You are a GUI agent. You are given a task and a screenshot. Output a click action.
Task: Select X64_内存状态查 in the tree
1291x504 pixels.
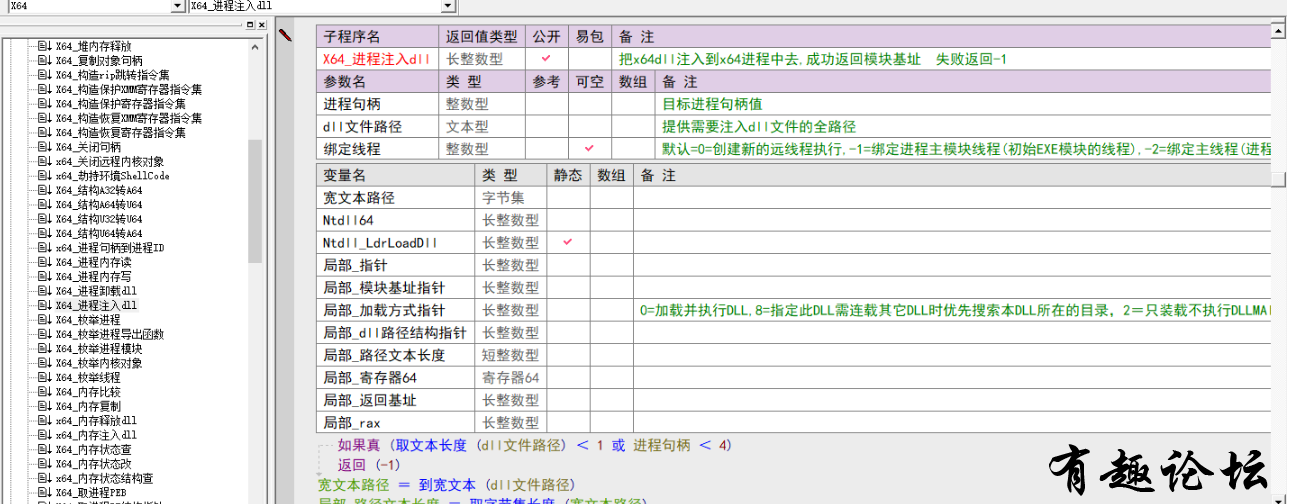point(92,450)
